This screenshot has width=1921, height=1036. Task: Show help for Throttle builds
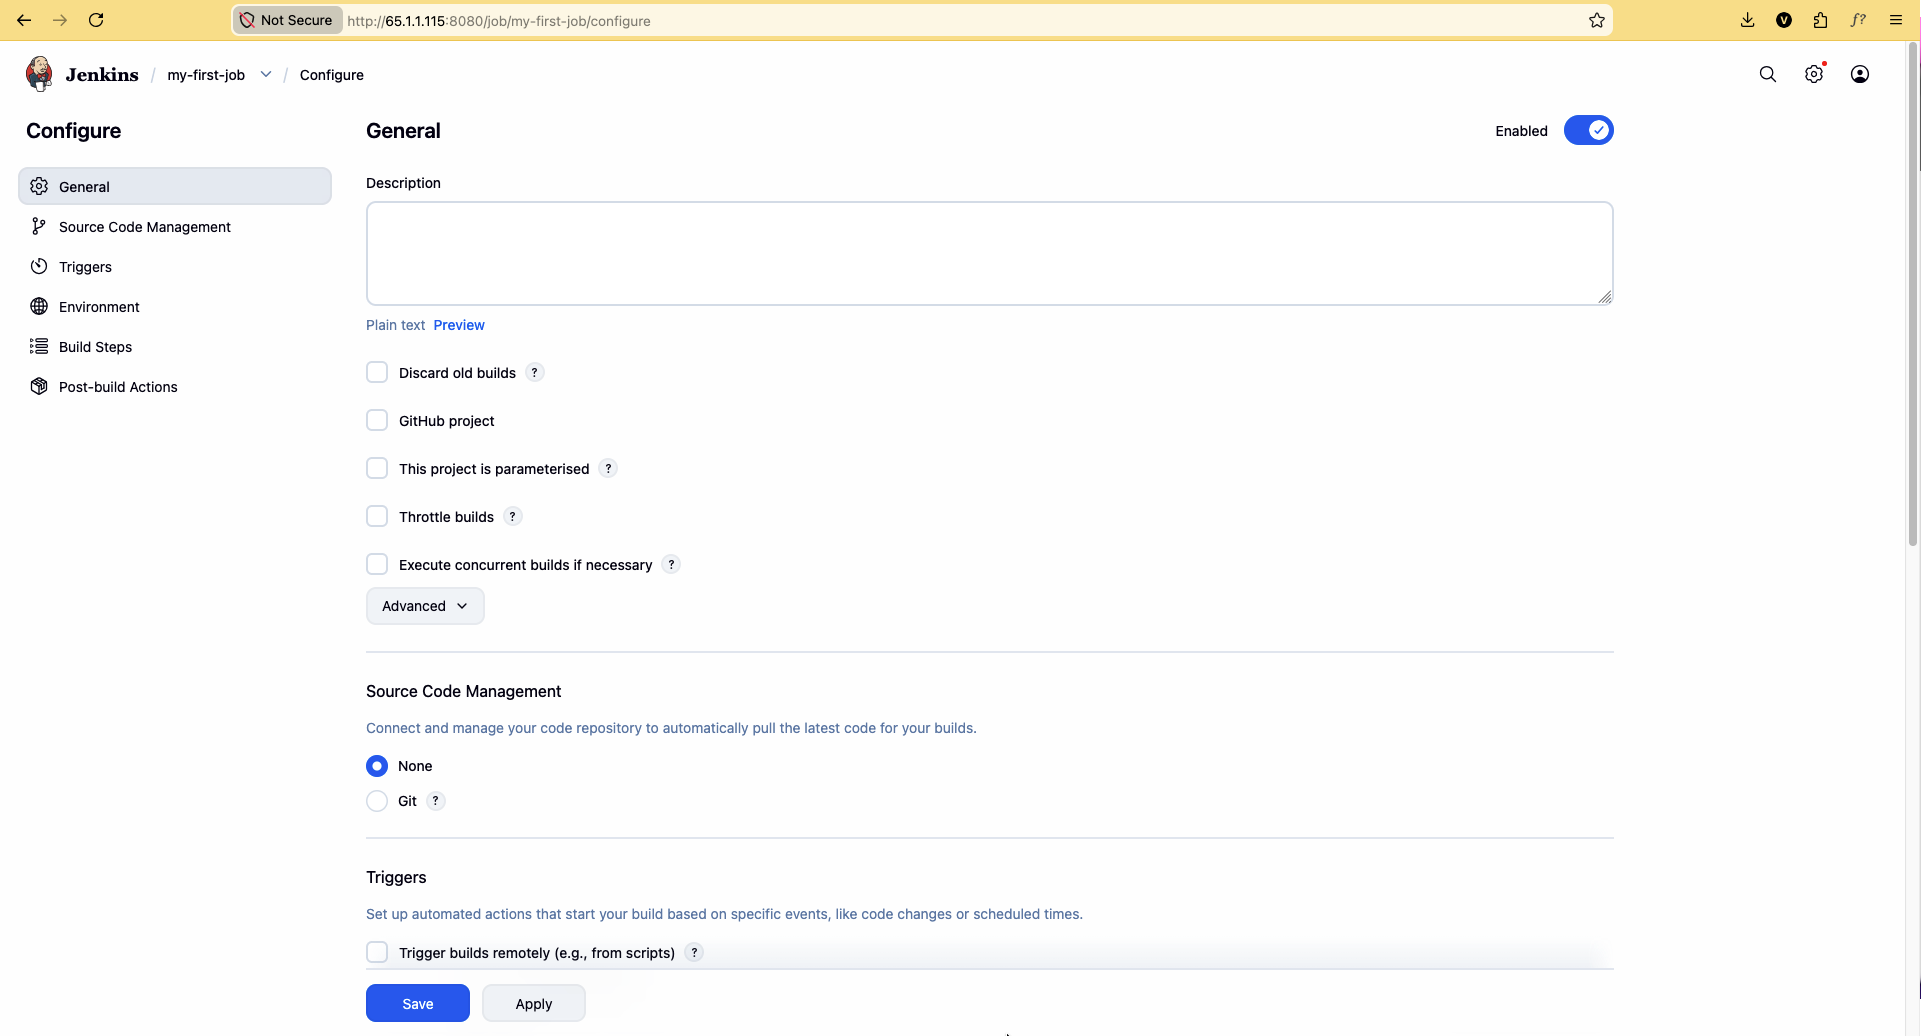pyautogui.click(x=513, y=516)
